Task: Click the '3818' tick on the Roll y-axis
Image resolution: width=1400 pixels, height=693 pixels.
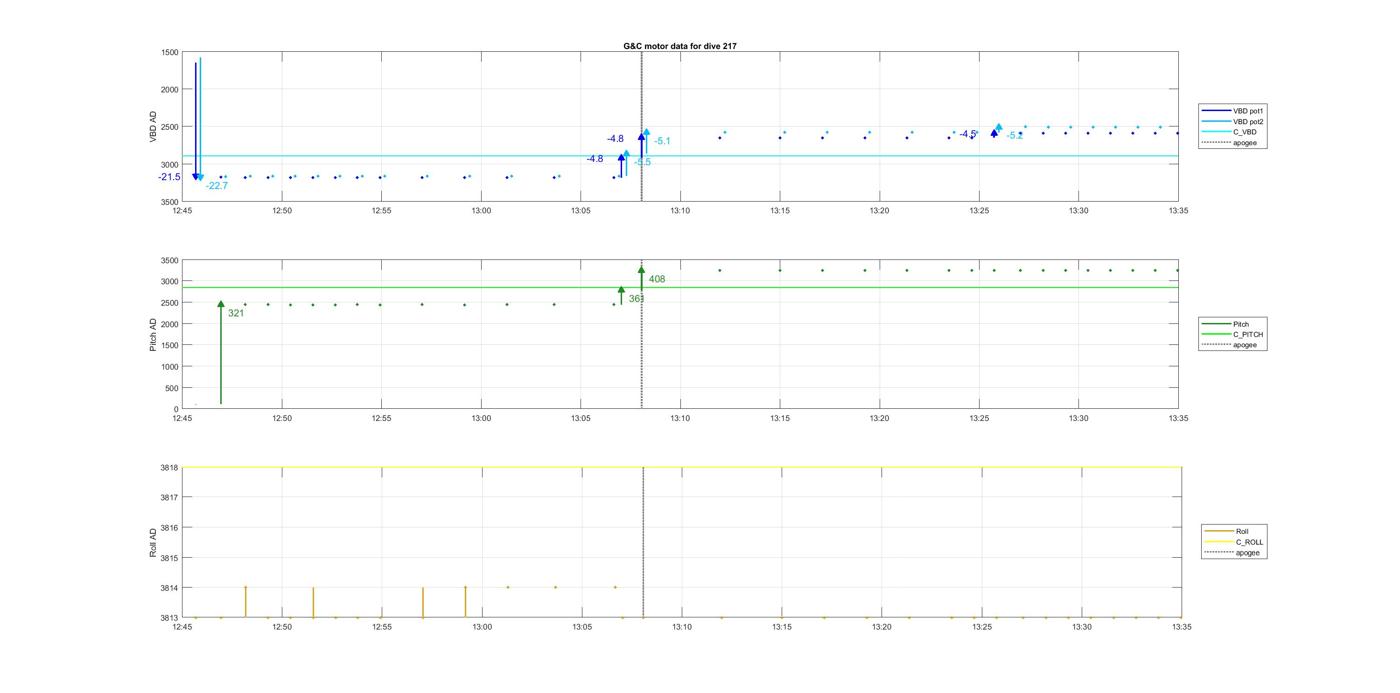Action: tap(170, 468)
